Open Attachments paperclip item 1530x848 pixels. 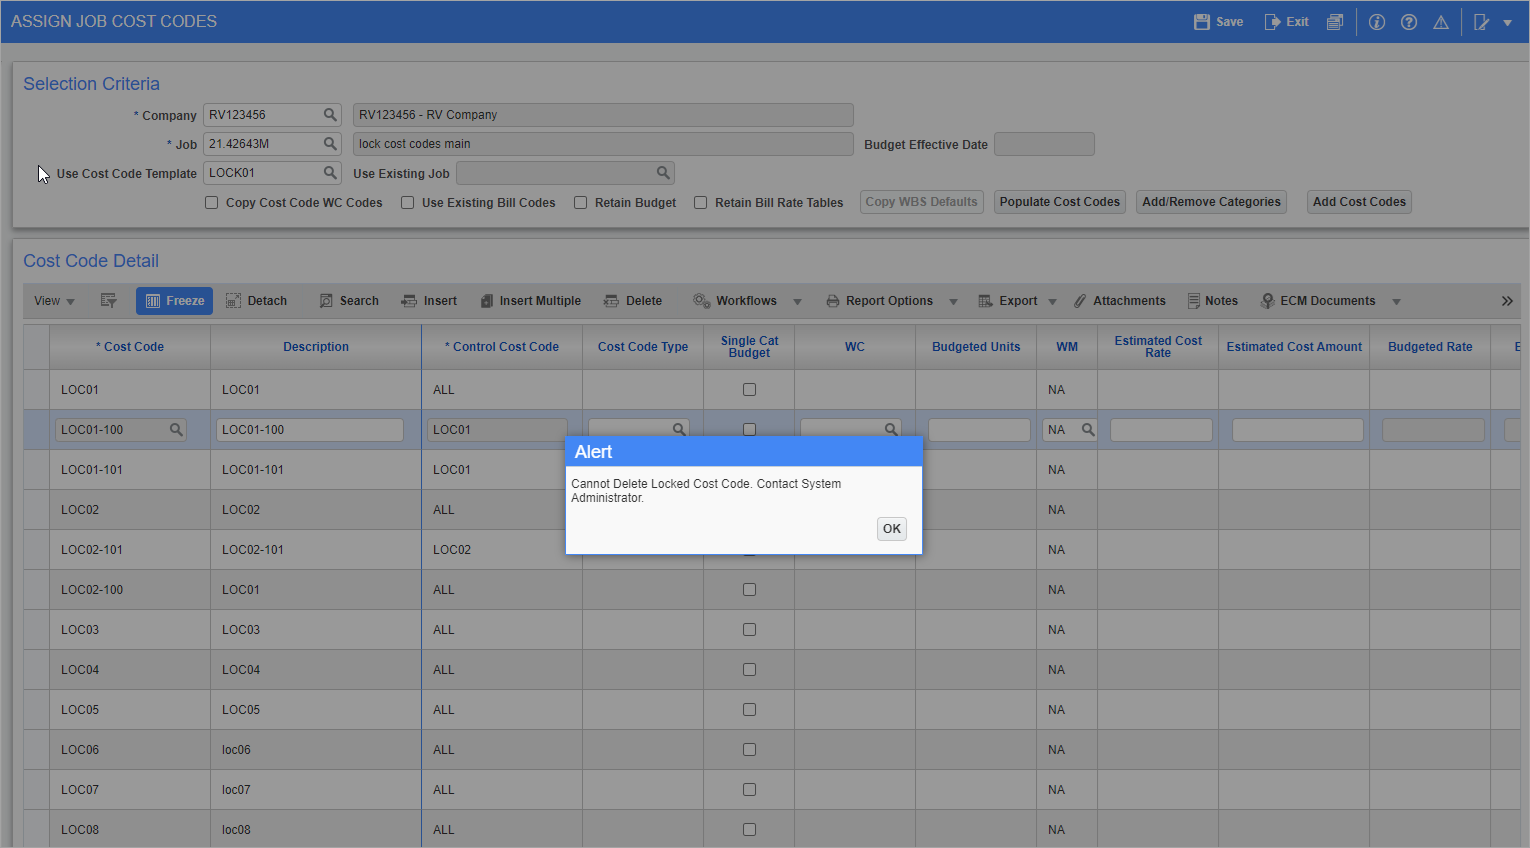(x=1119, y=301)
